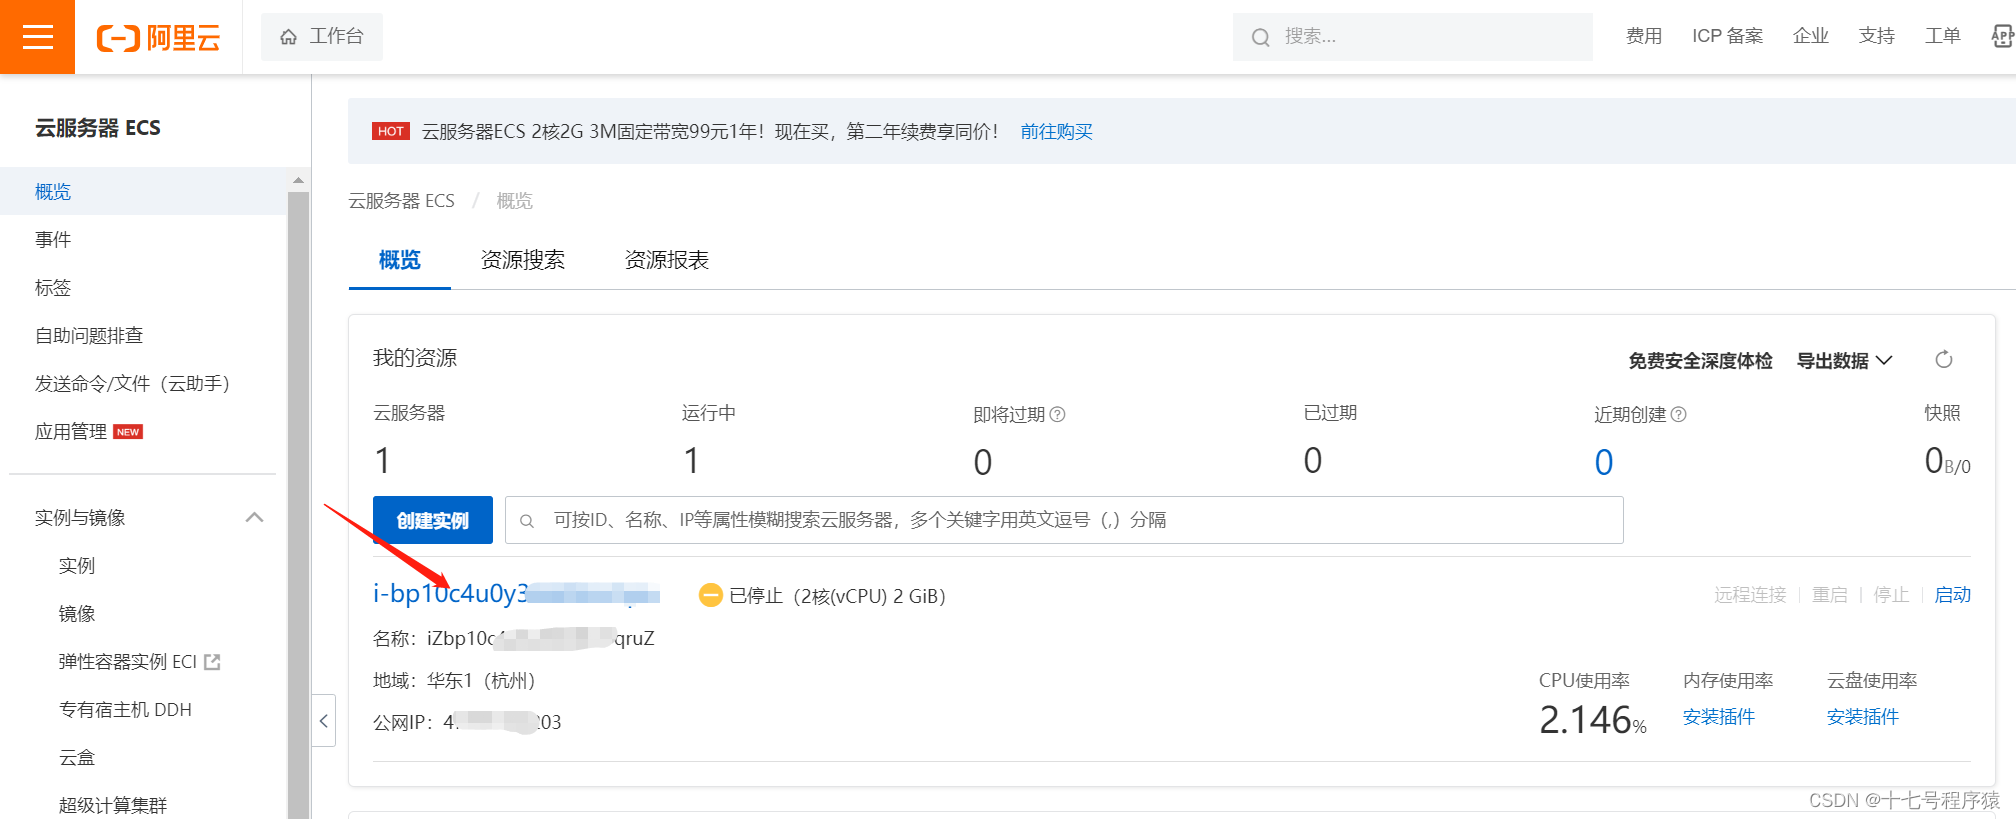The width and height of the screenshot is (2016, 819).
Task: Click the HOT badge in banner
Action: 391,131
